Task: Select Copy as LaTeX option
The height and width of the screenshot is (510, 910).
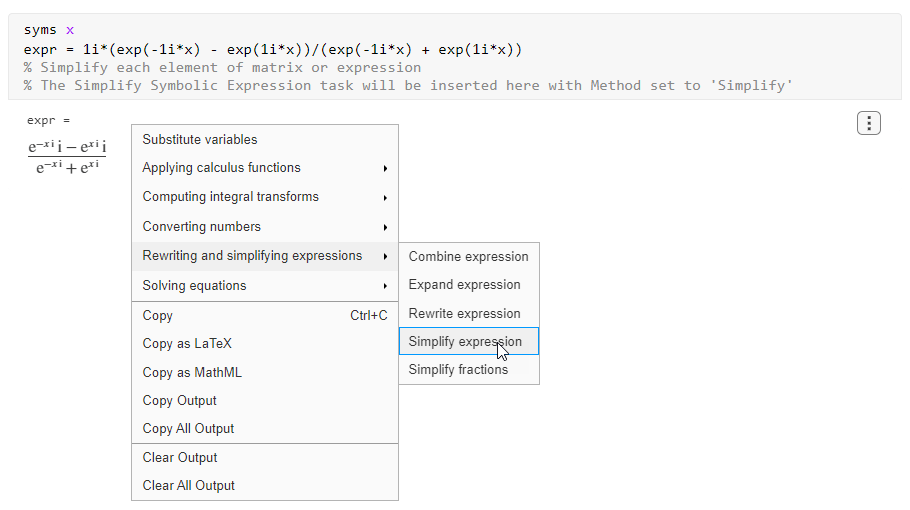Action: pyautogui.click(x=187, y=344)
